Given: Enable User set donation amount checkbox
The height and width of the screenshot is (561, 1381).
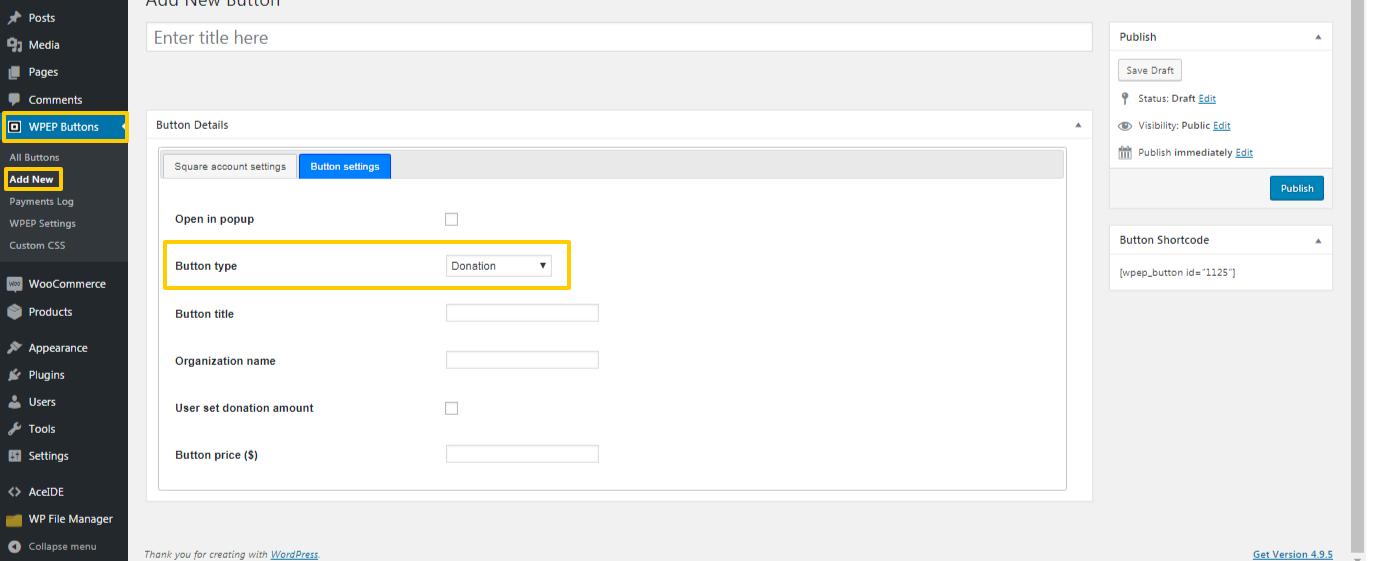Looking at the screenshot, I should 451,408.
